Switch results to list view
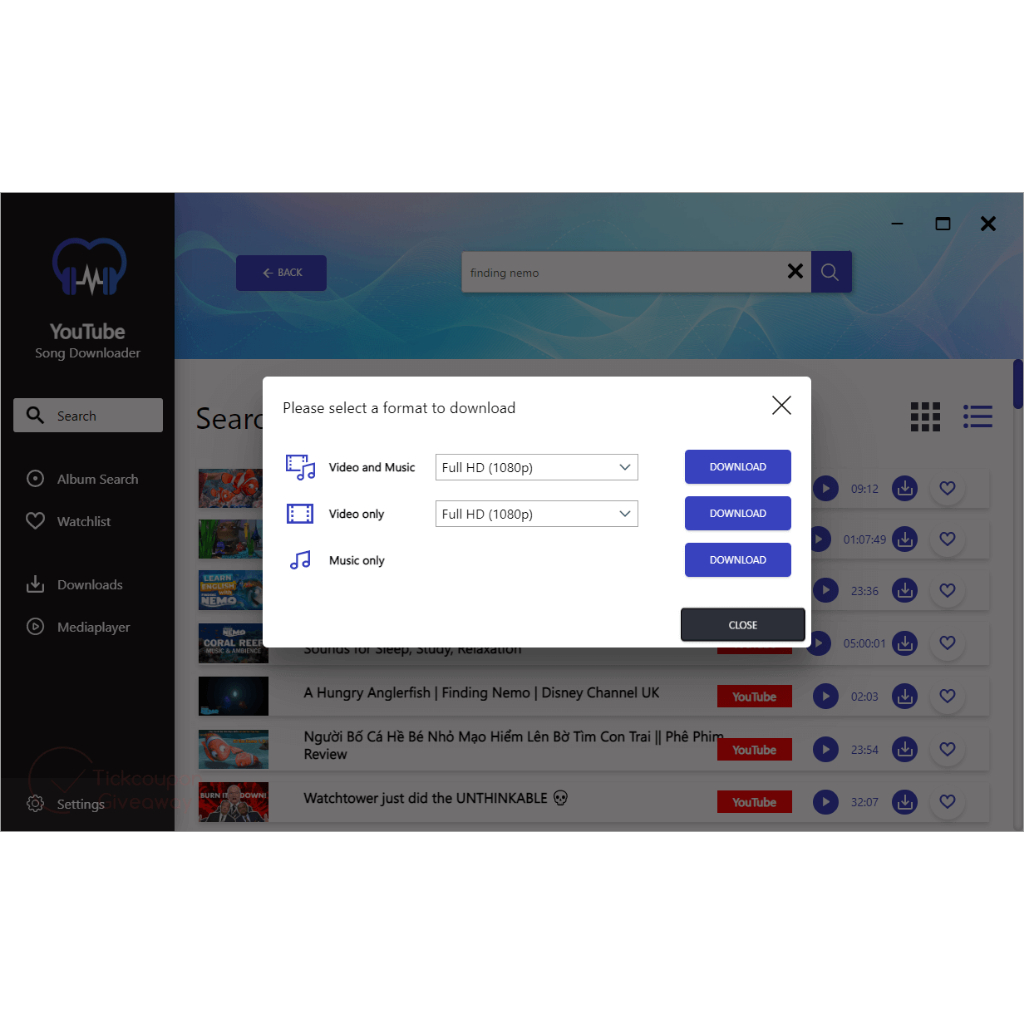Screen dimensions: 1024x1024 pos(977,417)
